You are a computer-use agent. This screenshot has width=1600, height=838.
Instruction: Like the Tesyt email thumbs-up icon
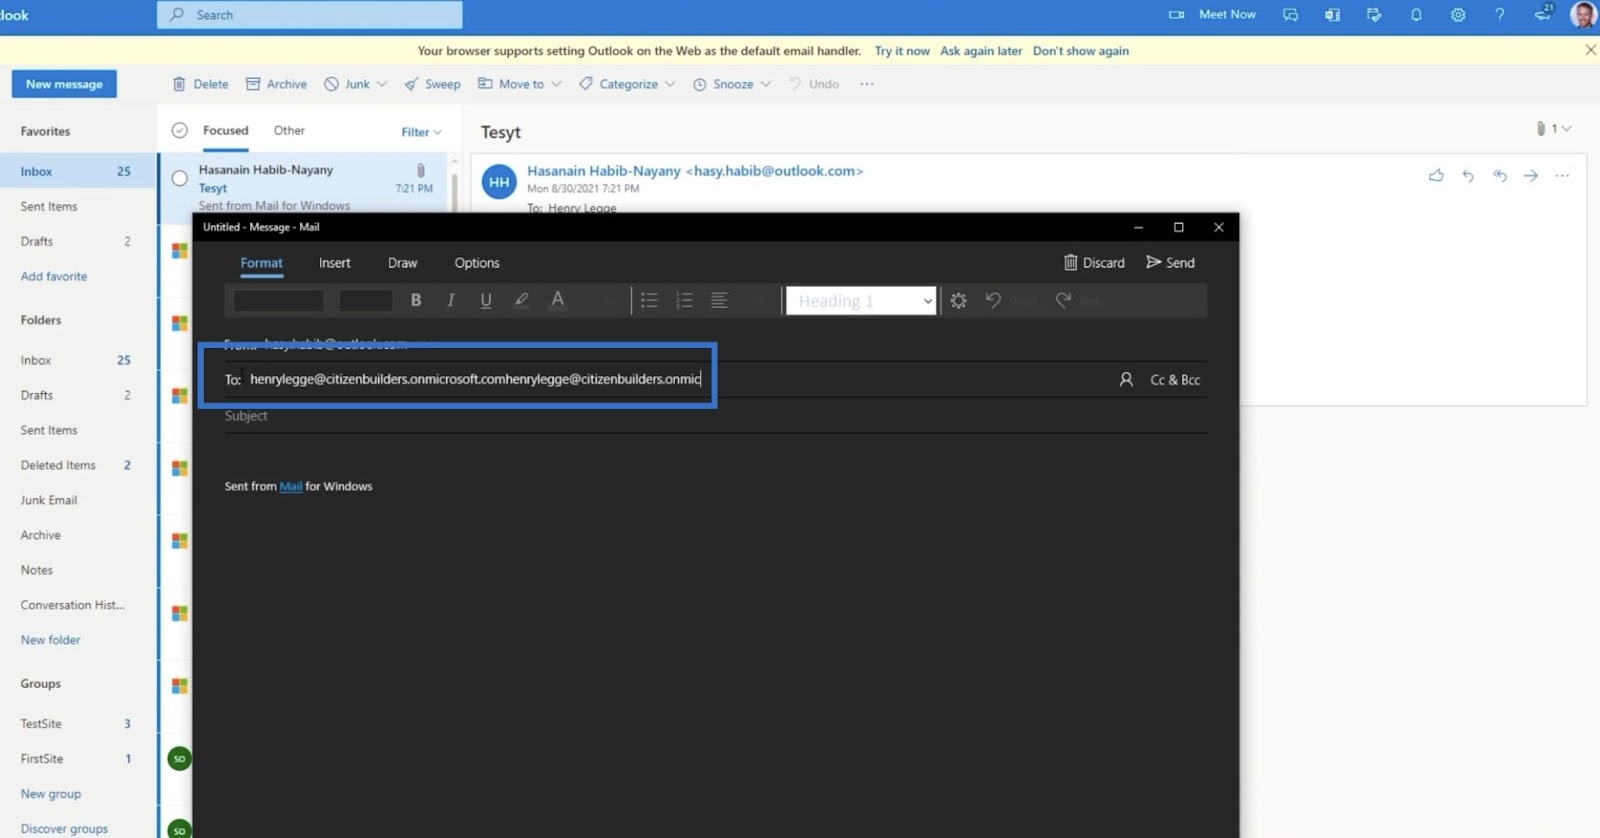pyautogui.click(x=1436, y=175)
